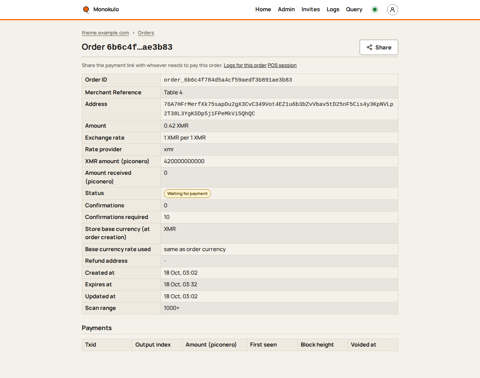The height and width of the screenshot is (378, 480).
Task: Open the Invites menu item
Action: click(x=311, y=9)
